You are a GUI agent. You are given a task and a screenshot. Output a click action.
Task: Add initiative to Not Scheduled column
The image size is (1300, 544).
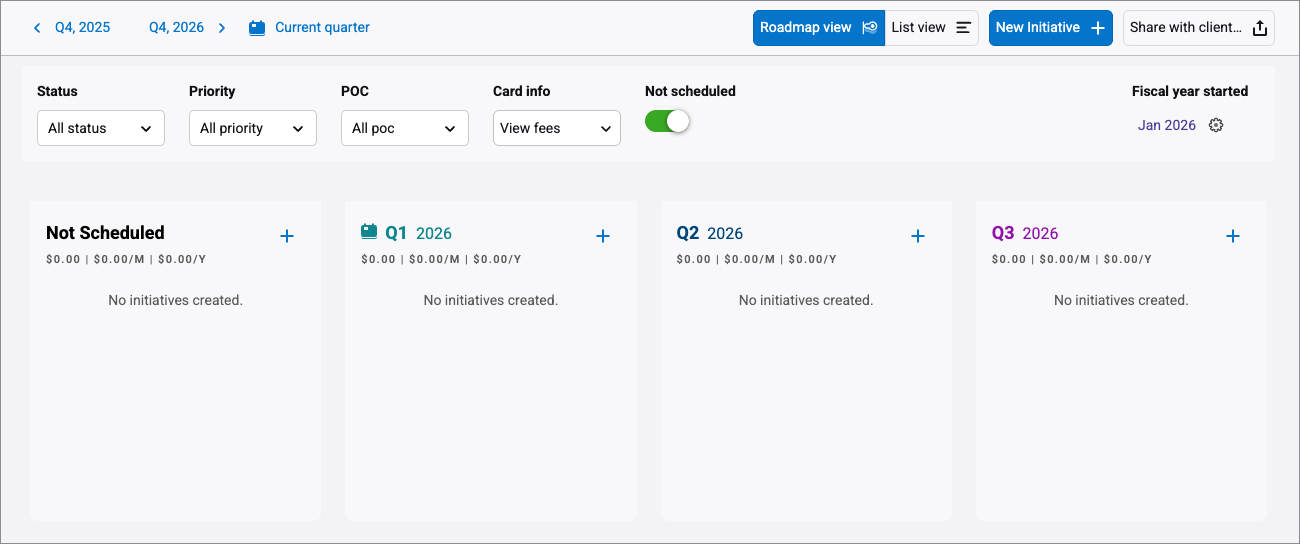287,236
